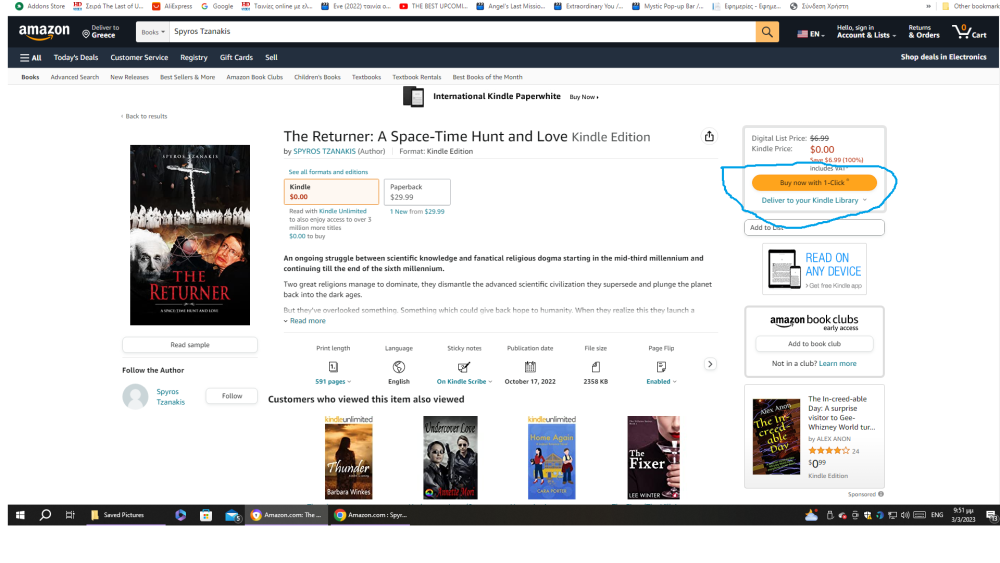Open Task View on taskbar
This screenshot has width=1000, height=563.
point(70,515)
